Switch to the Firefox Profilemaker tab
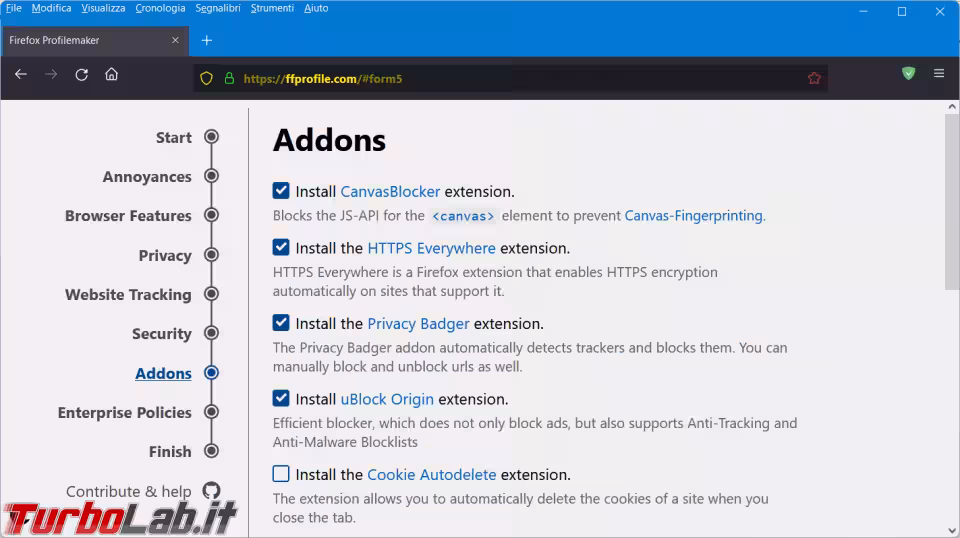This screenshot has height=538, width=960. (95, 40)
